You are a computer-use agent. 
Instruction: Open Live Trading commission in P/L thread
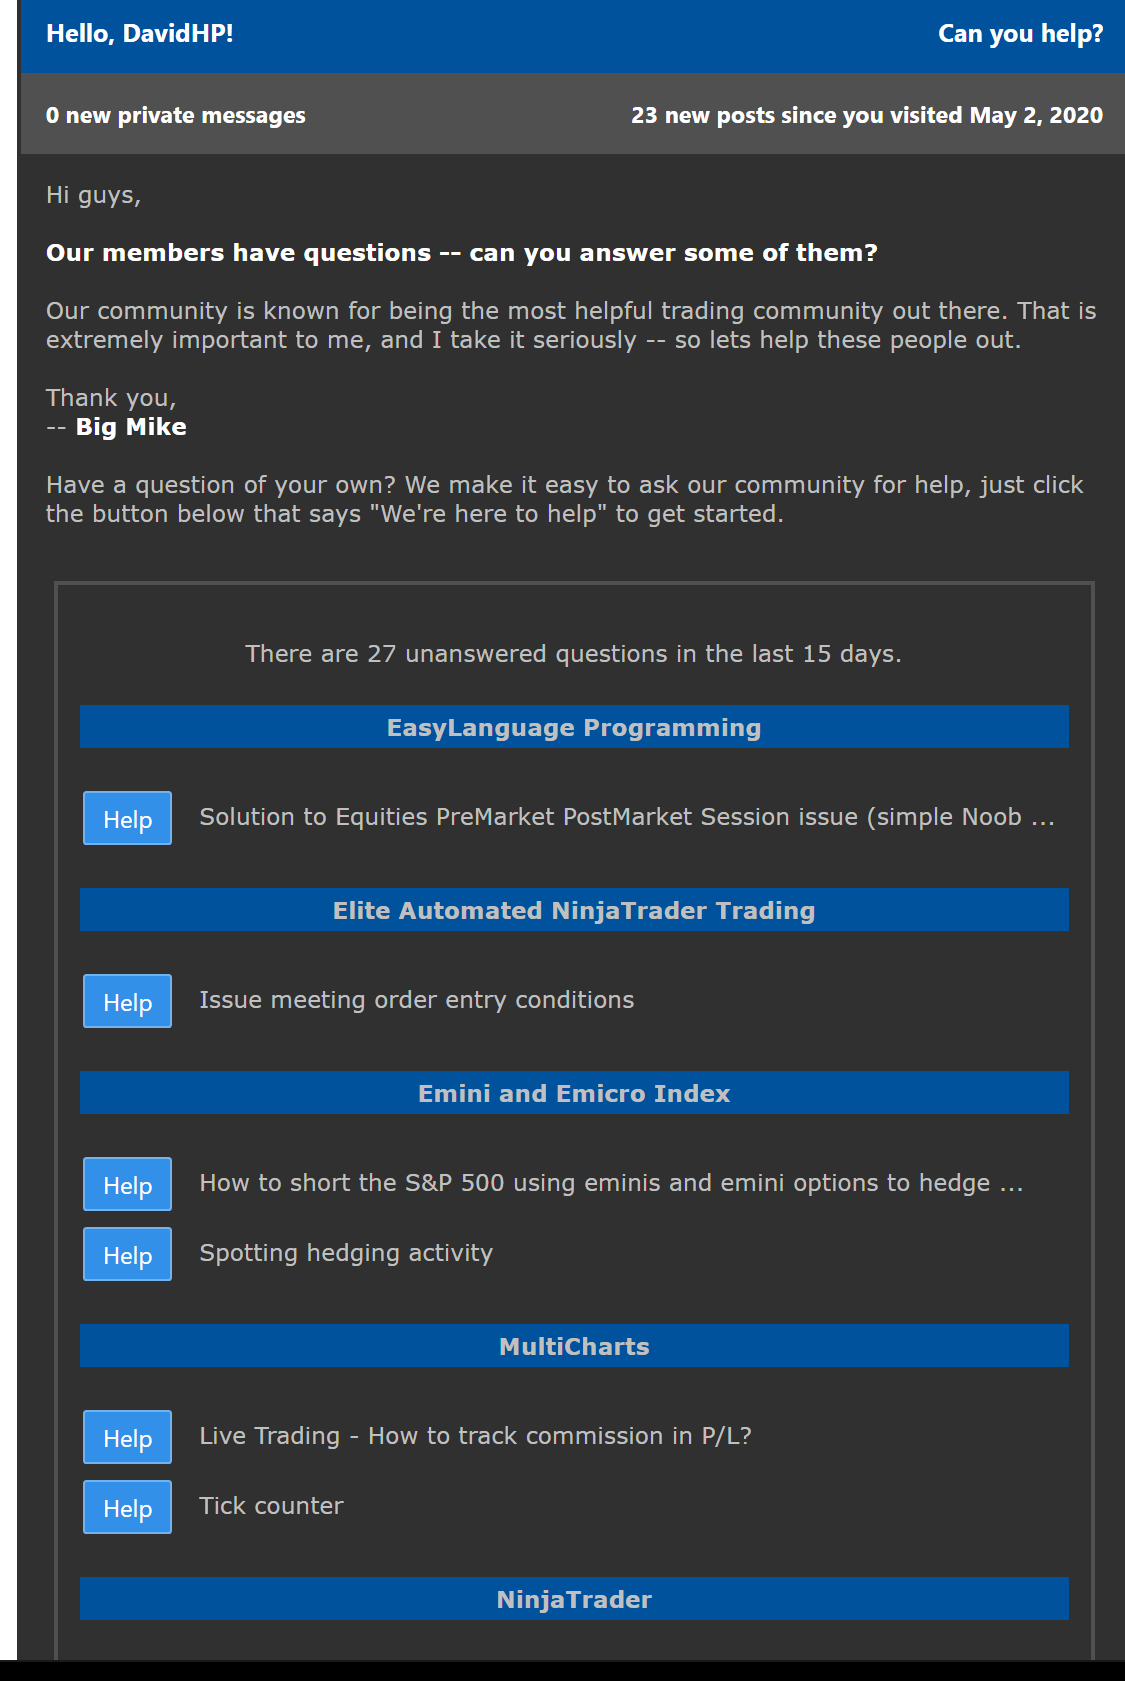coord(475,1436)
